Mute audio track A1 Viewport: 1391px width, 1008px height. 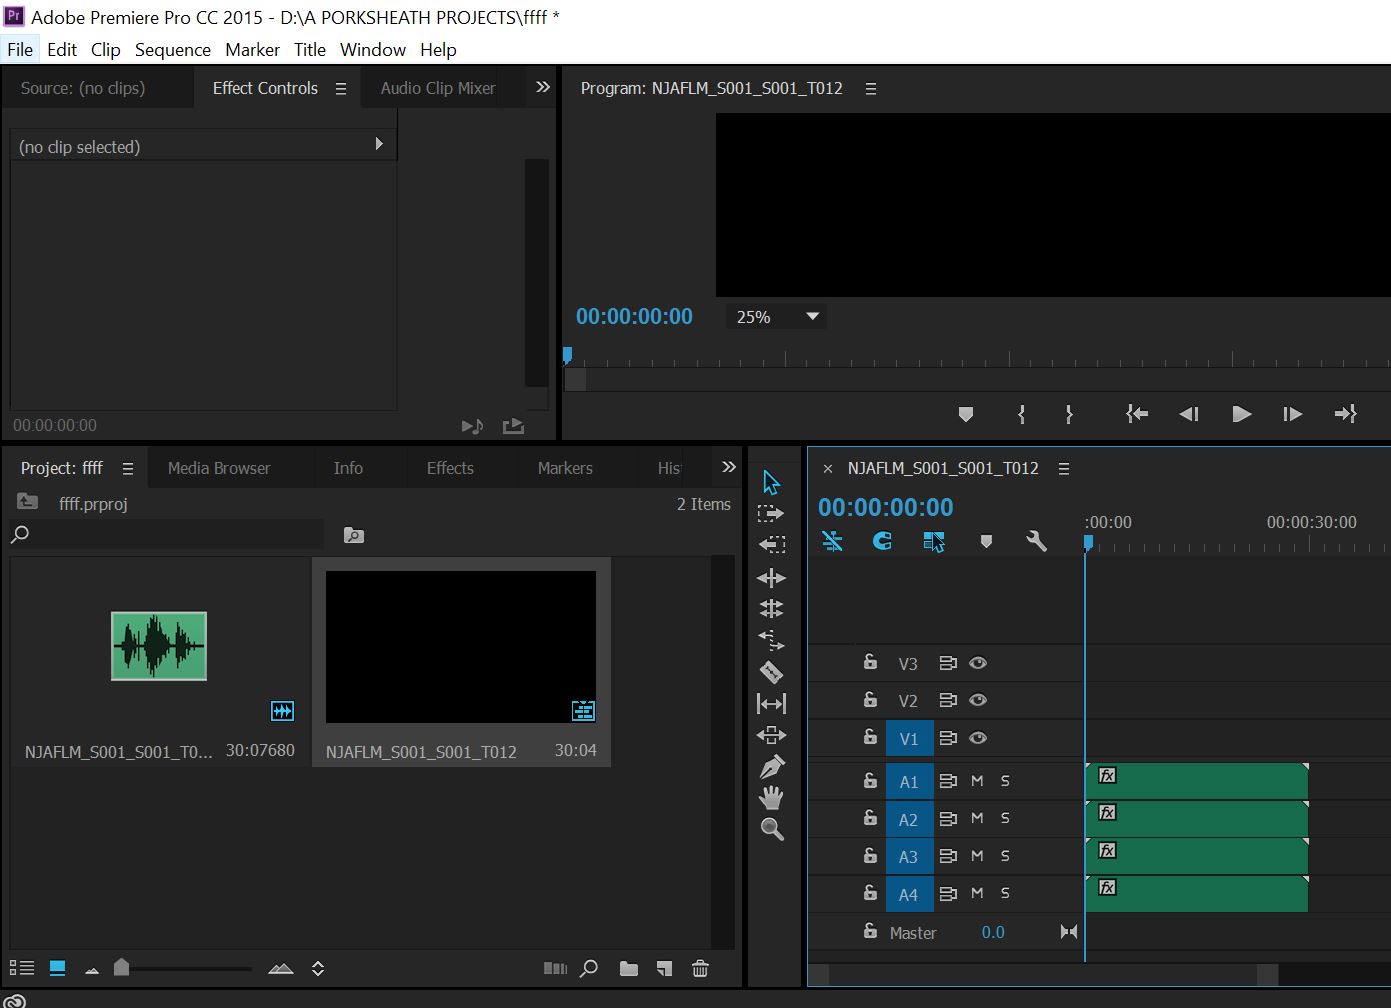click(x=977, y=781)
